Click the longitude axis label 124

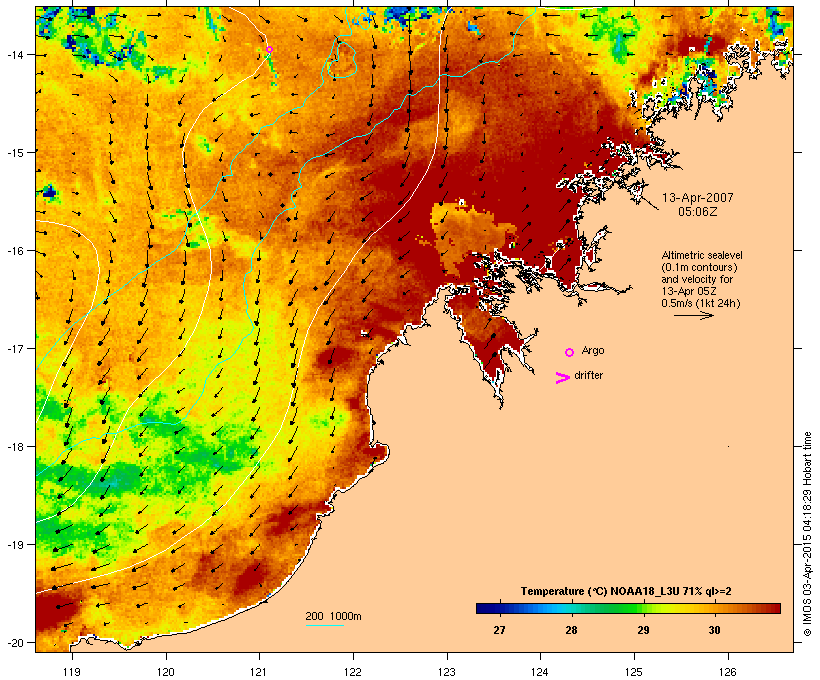[x=540, y=672]
